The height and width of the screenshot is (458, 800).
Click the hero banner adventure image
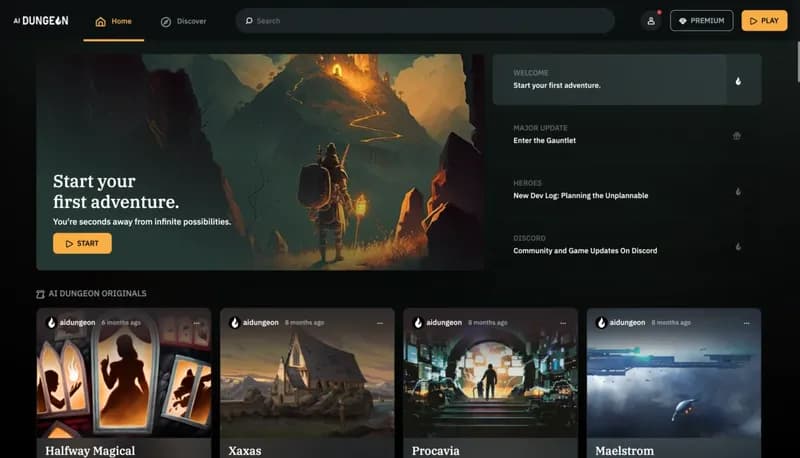260,162
